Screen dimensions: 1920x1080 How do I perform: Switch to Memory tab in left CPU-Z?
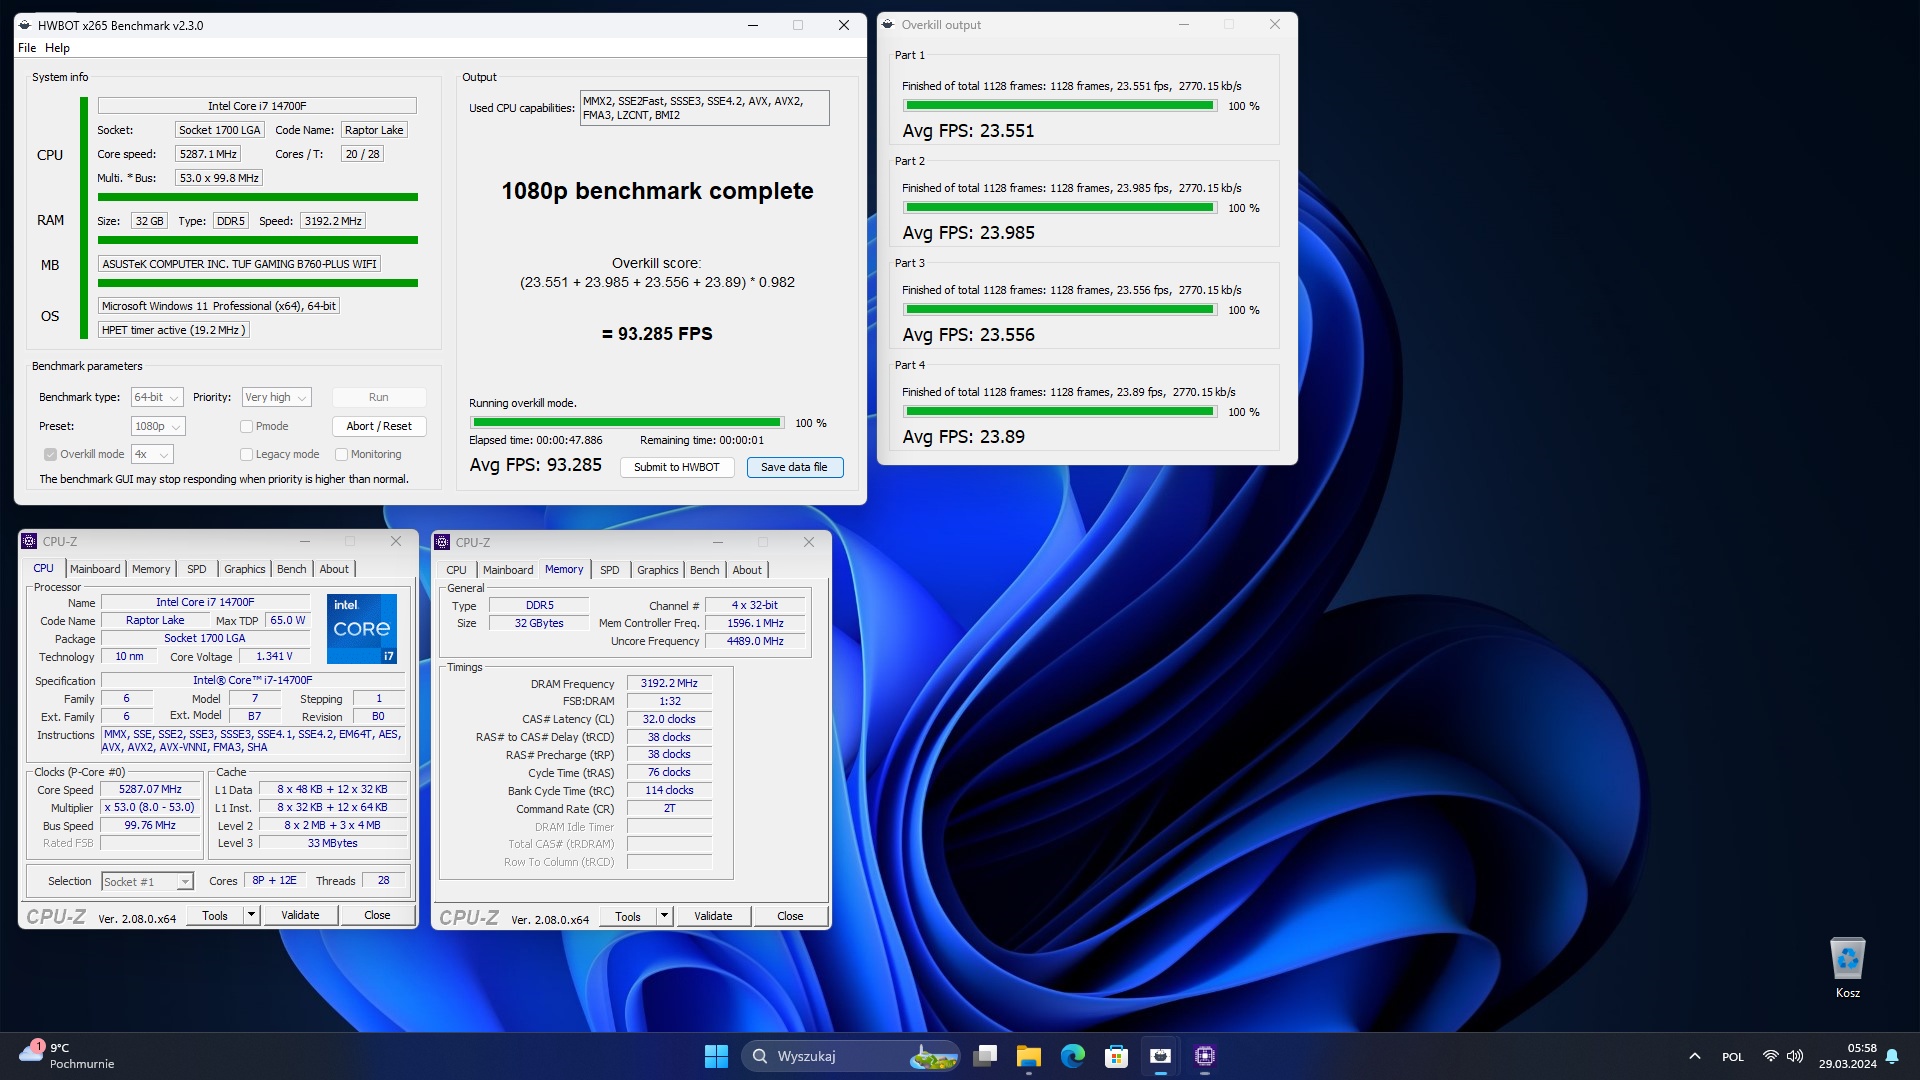coord(151,569)
